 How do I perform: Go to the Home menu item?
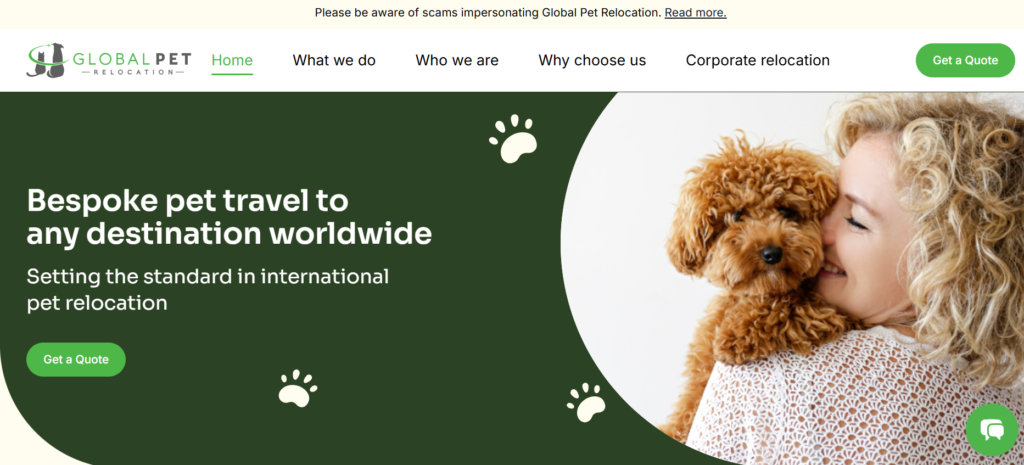pos(232,60)
